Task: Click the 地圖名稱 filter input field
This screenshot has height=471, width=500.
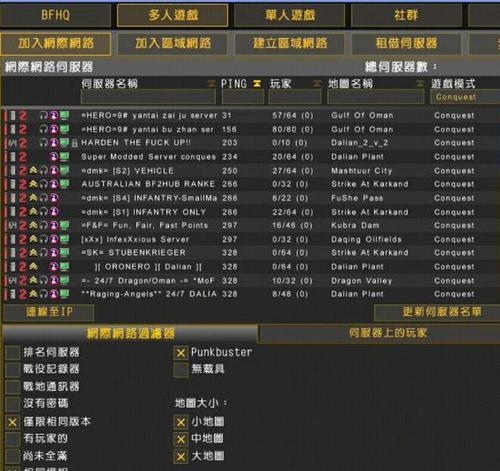Action: coord(376,97)
